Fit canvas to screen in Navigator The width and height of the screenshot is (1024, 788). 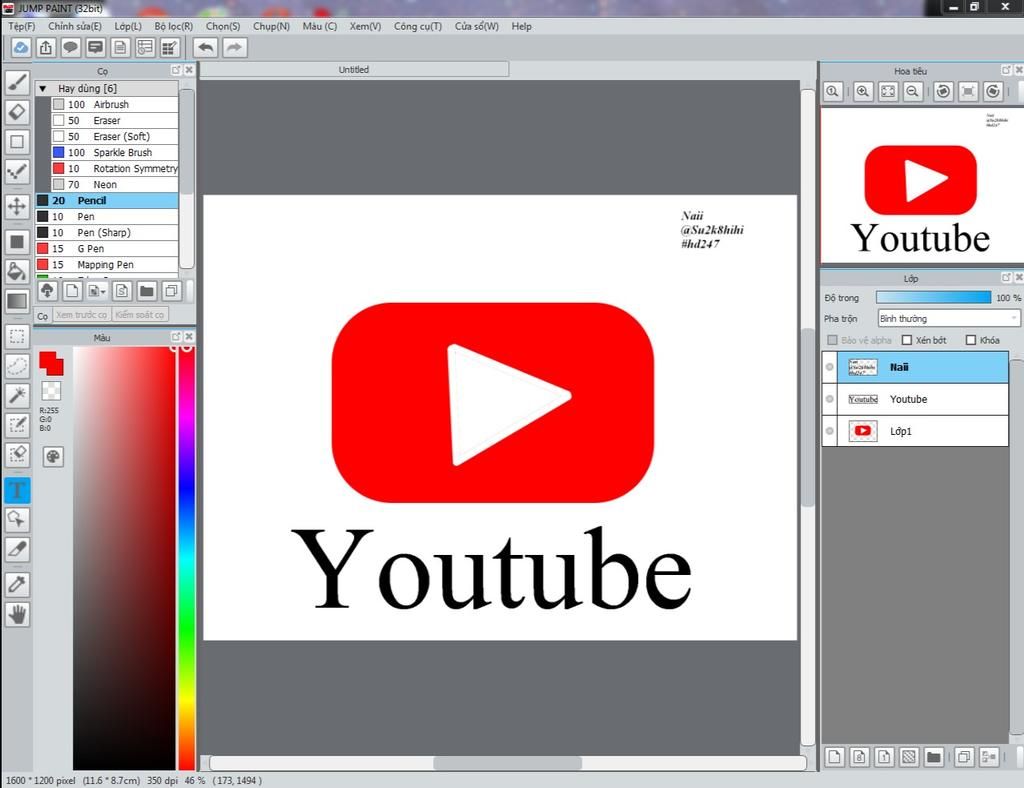click(x=888, y=91)
